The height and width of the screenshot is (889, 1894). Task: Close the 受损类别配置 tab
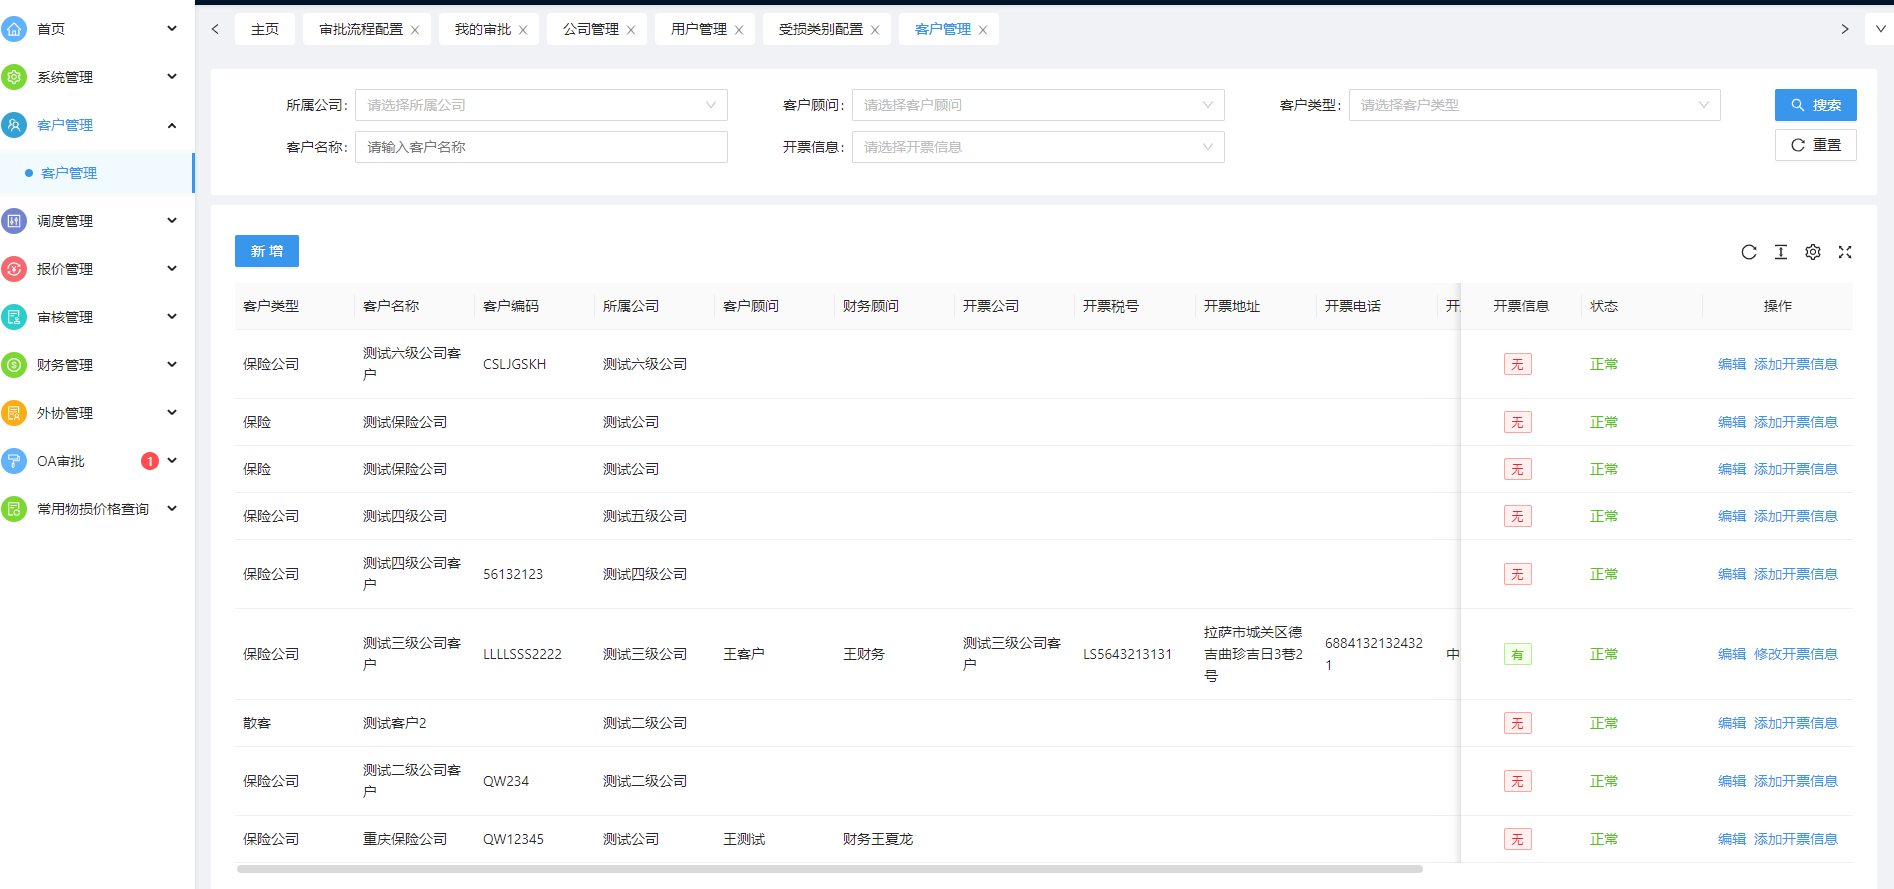pos(875,30)
